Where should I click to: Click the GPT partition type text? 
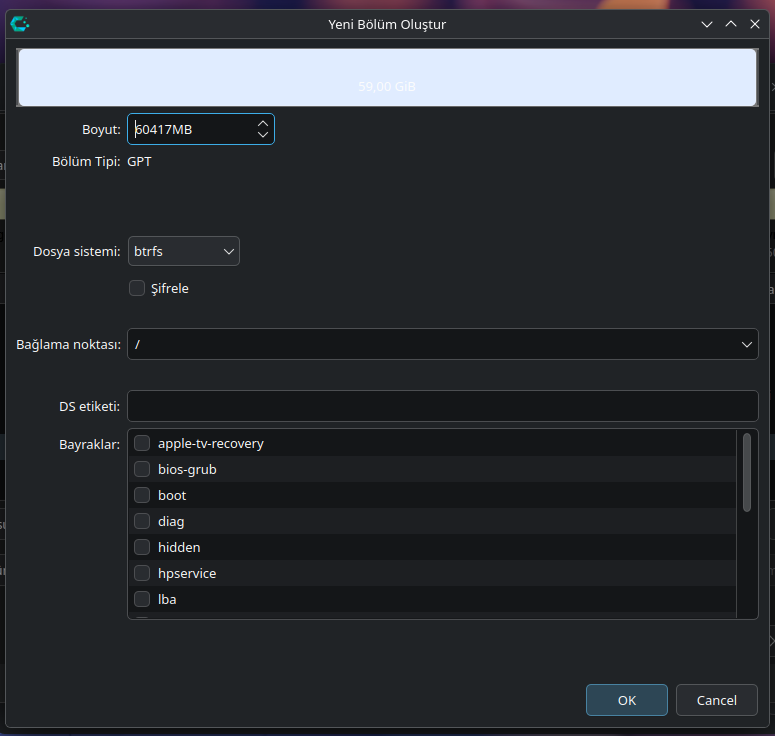139,162
